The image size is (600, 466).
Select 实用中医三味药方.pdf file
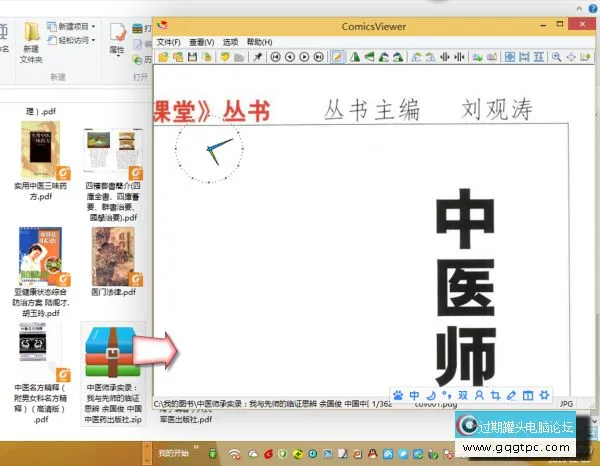coord(41,161)
